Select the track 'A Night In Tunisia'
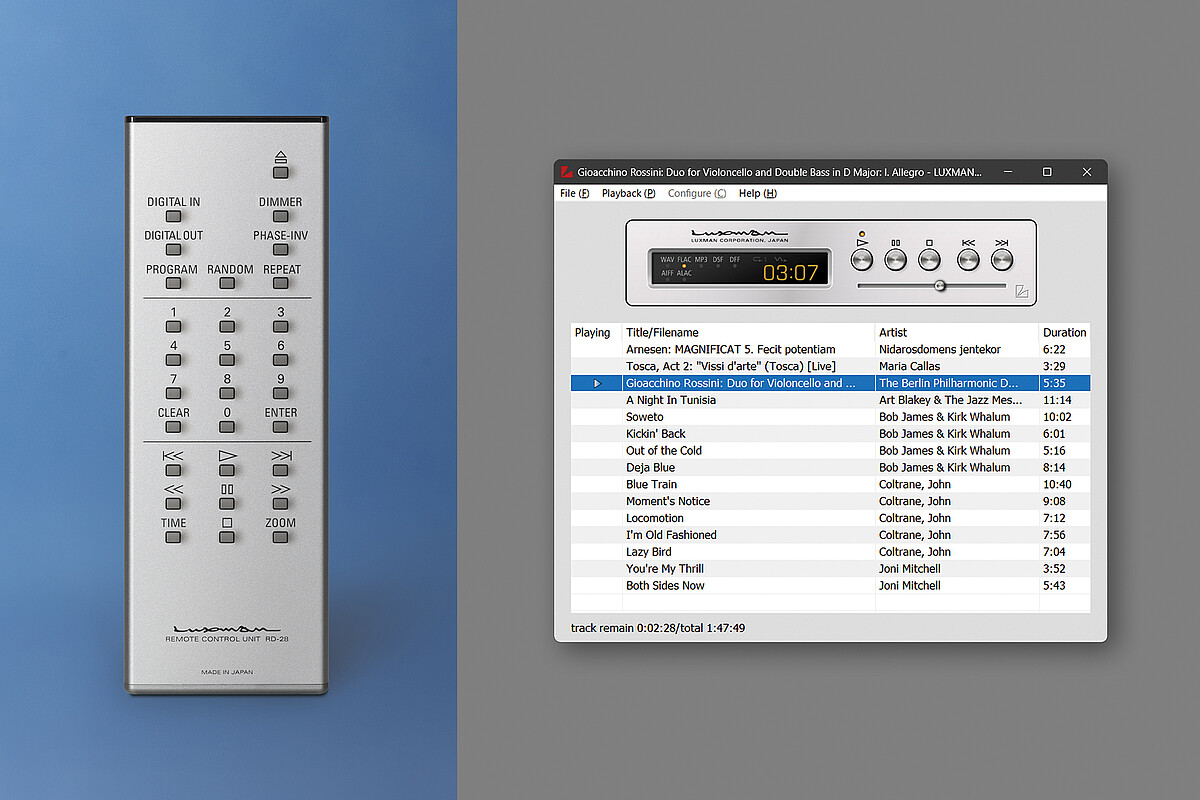 pyautogui.click(x=670, y=400)
